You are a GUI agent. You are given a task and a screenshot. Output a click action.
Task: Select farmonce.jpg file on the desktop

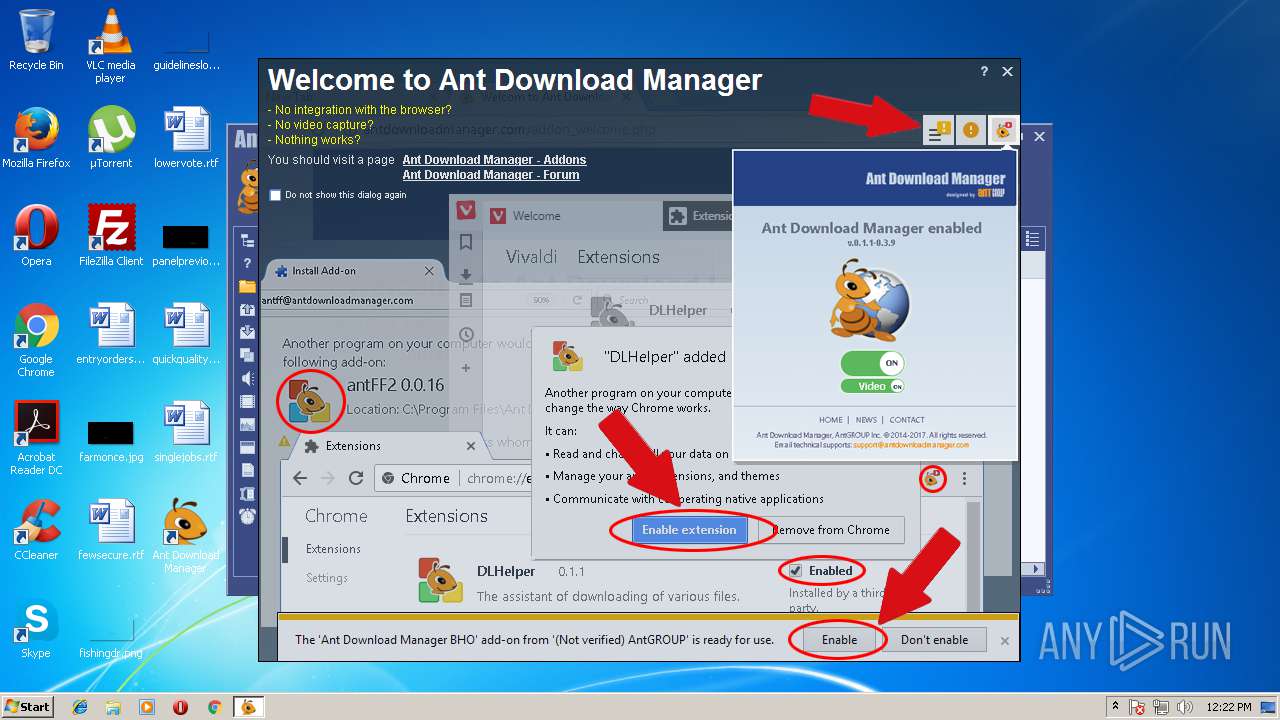110,440
